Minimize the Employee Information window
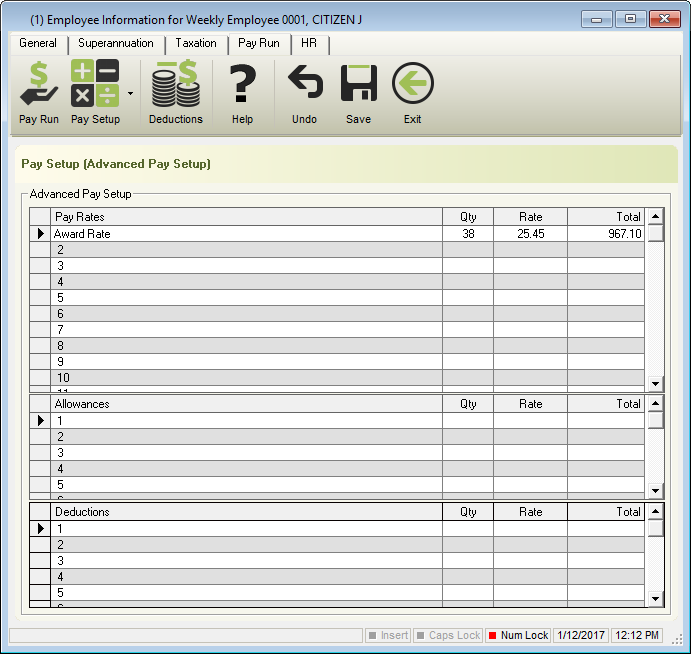The height and width of the screenshot is (654, 691). click(597, 19)
